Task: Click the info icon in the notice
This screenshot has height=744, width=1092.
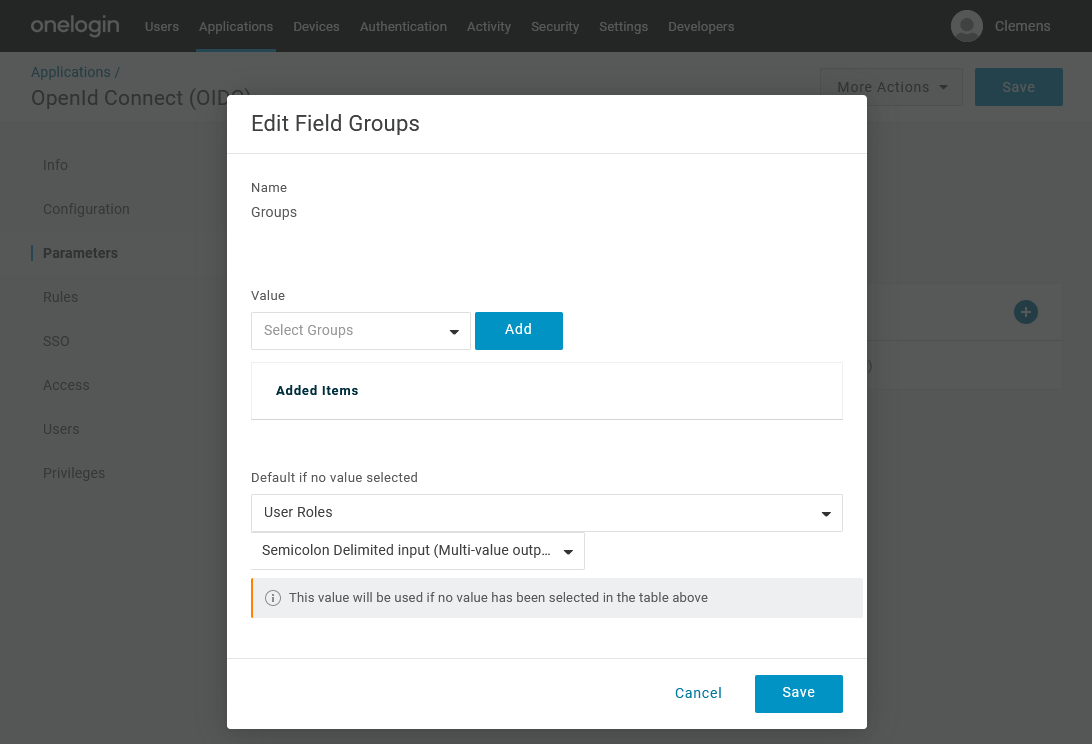Action: pos(272,598)
